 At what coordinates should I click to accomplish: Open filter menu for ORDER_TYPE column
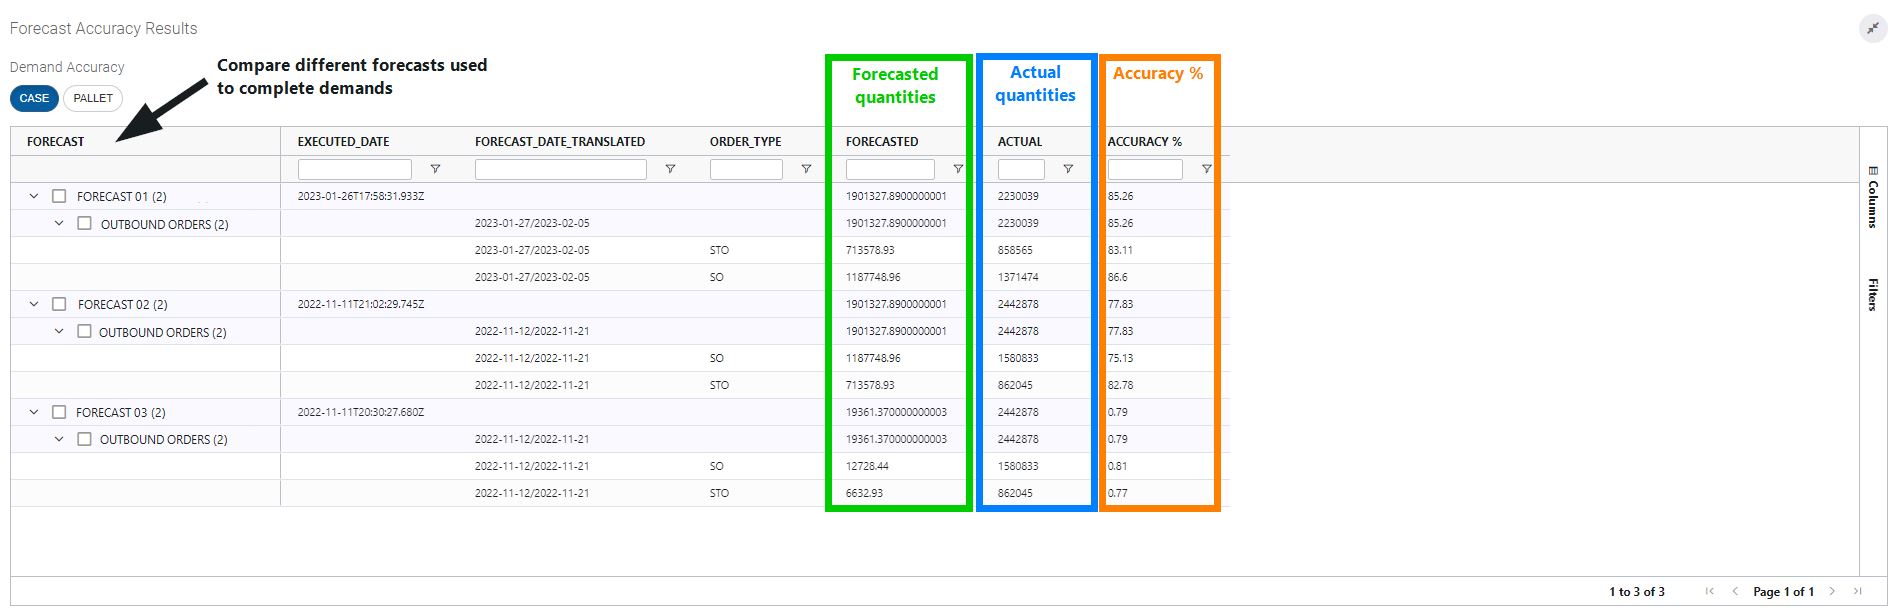pyautogui.click(x=806, y=169)
